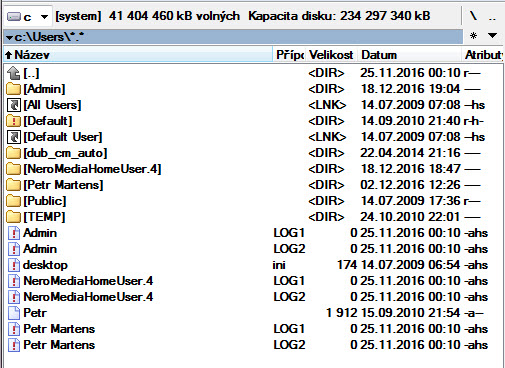Click the Petr Martens folder icon
The height and width of the screenshot is (368, 505).
(x=14, y=185)
